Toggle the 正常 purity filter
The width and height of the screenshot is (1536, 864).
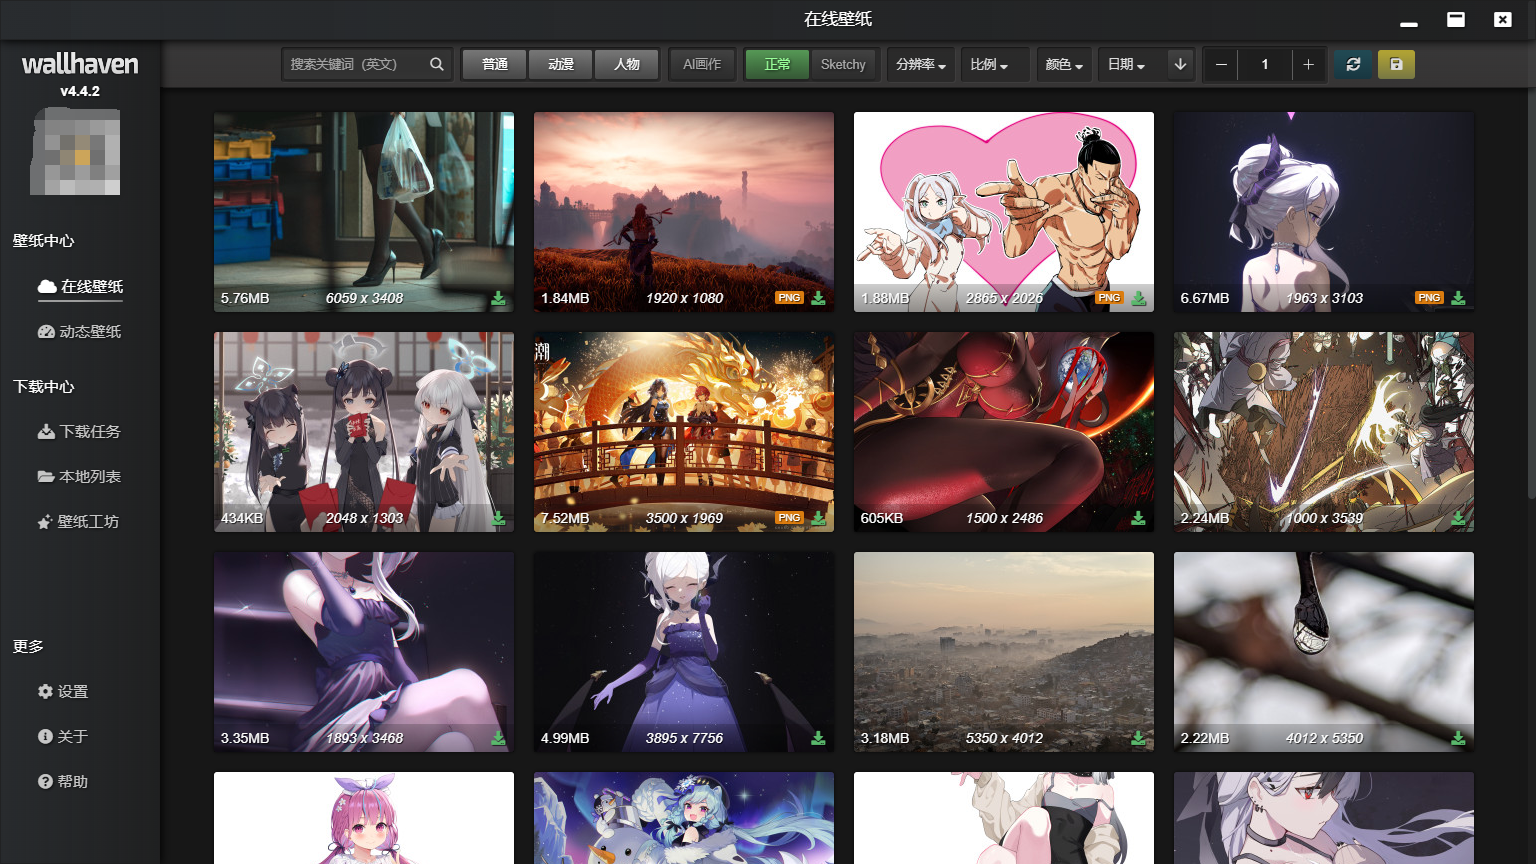[x=777, y=64]
